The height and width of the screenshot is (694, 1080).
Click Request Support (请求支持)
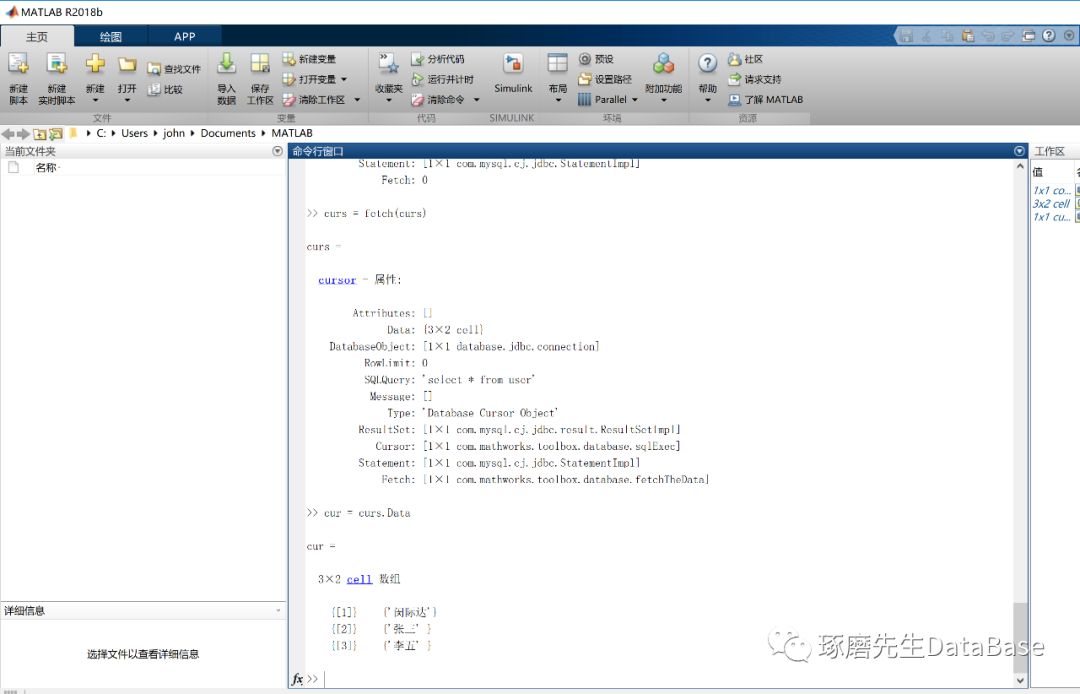(x=755, y=79)
